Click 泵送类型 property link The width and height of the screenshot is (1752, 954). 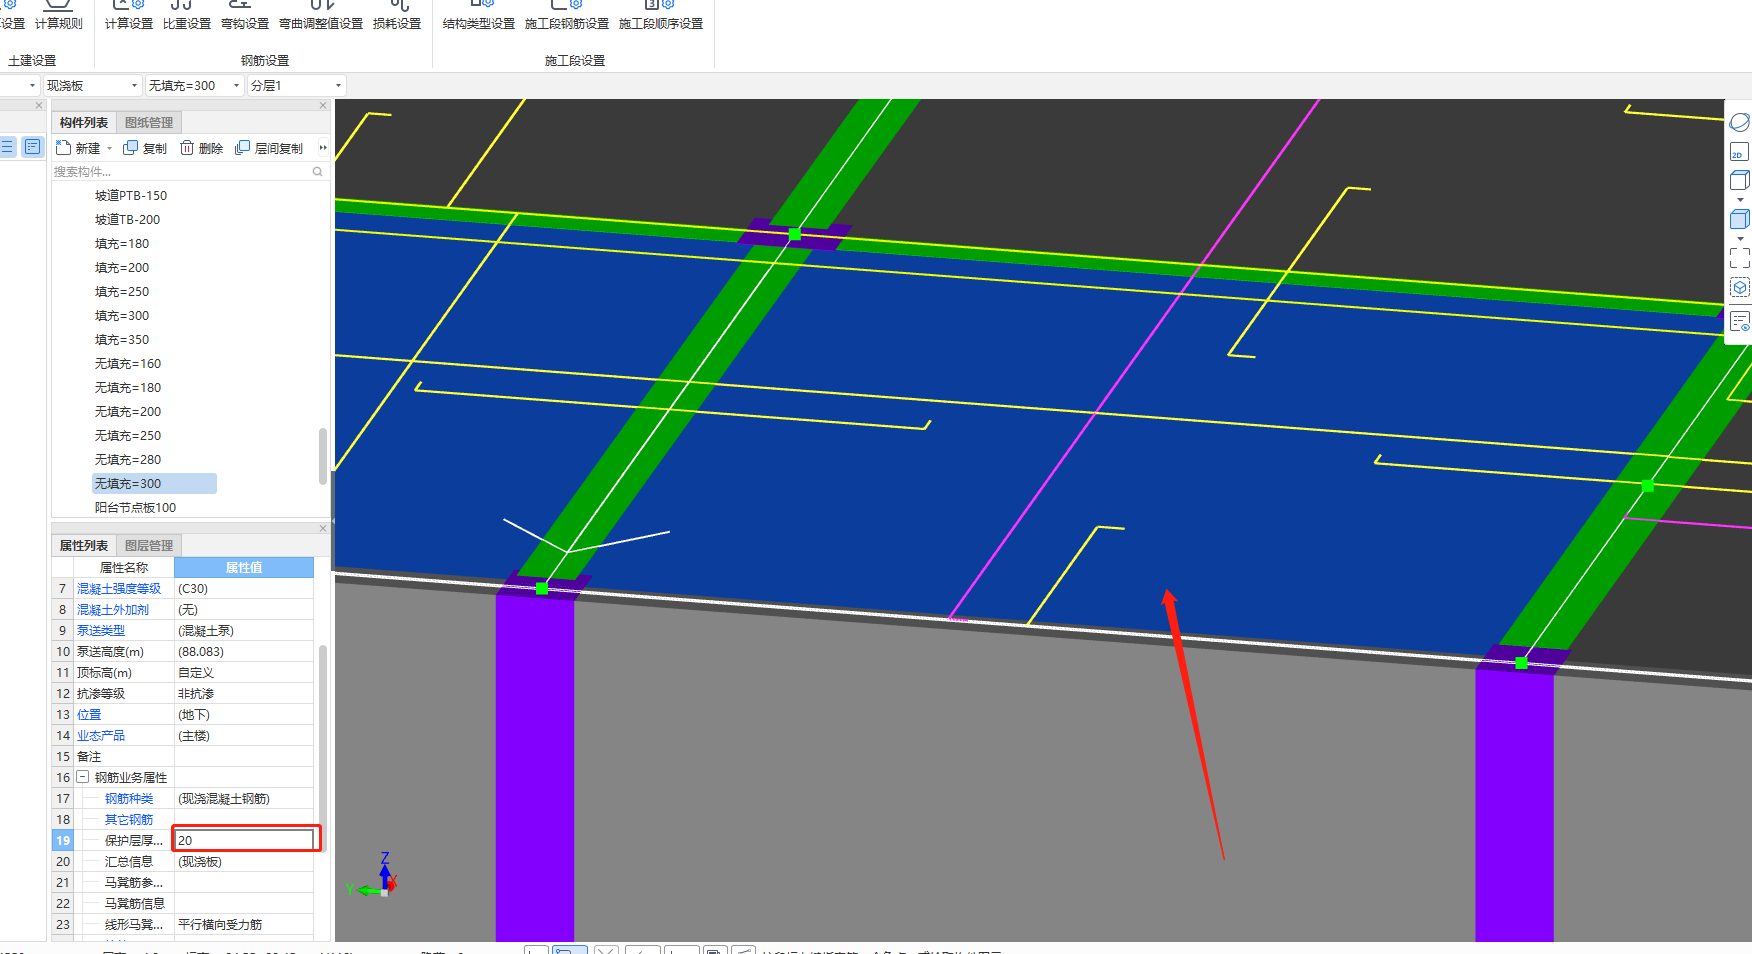coord(101,631)
